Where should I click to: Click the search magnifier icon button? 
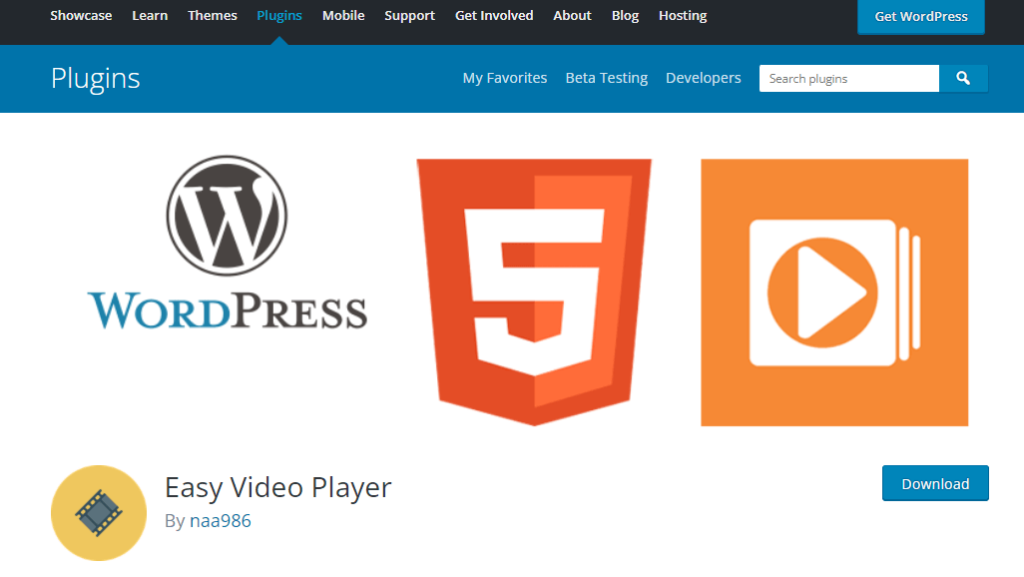click(963, 78)
